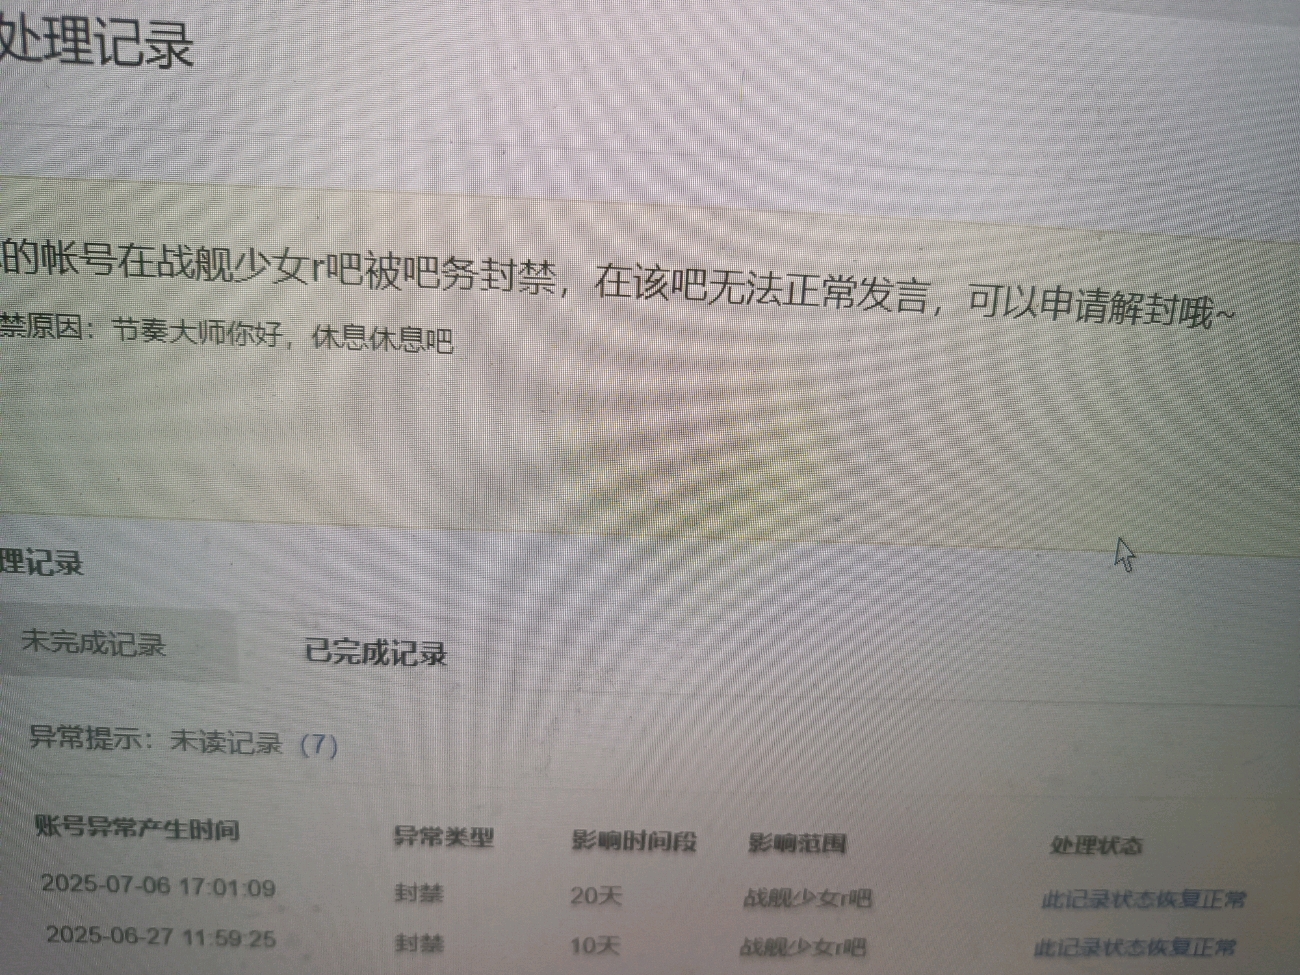Click the 处理状态 column header
Screen dimensions: 1300x975
pos(1096,846)
